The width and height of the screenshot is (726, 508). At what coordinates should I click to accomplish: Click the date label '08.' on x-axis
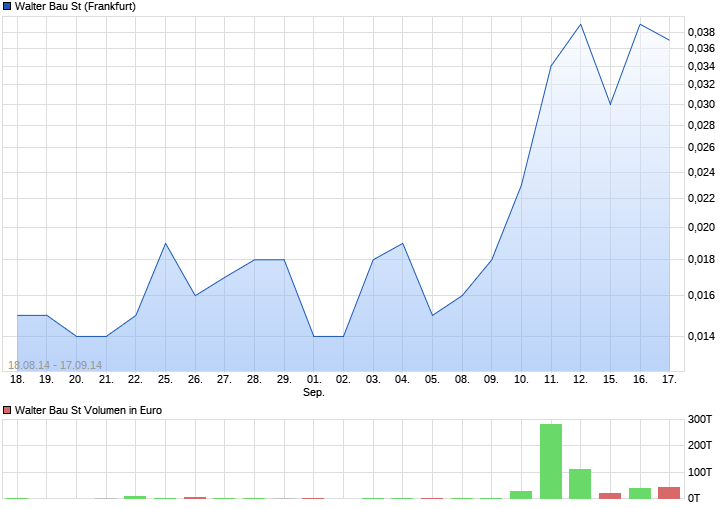[462, 379]
